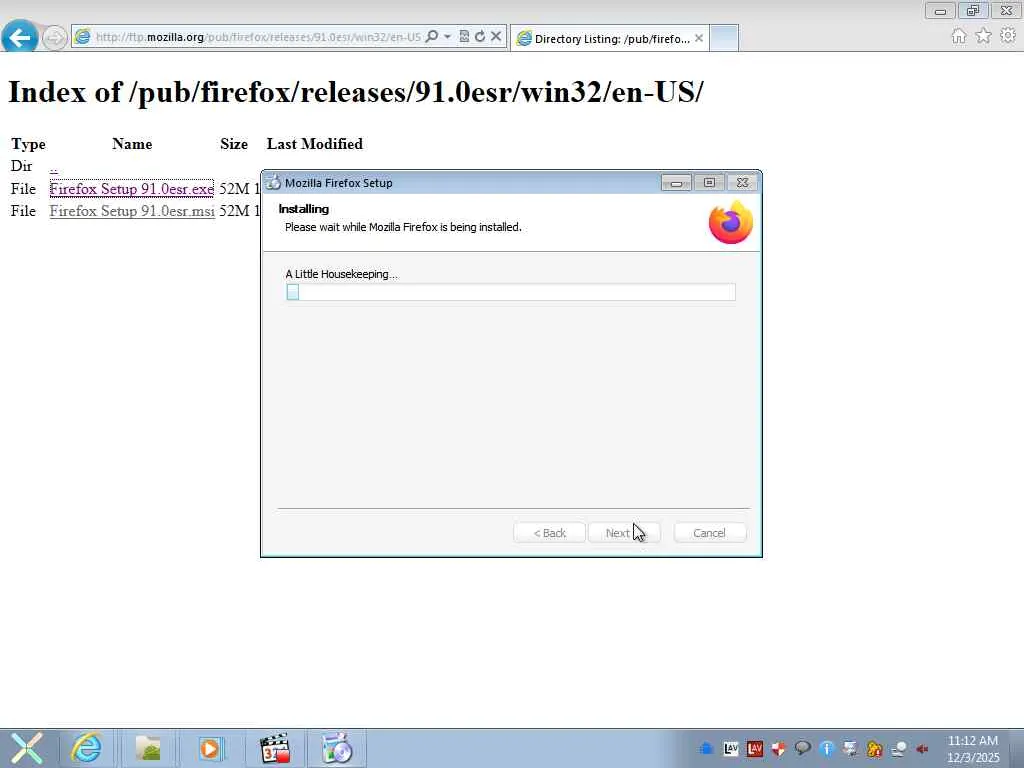Open the Tools gear icon in Internet Explorer
Viewport: 1024px width, 768px height.
point(1008,36)
